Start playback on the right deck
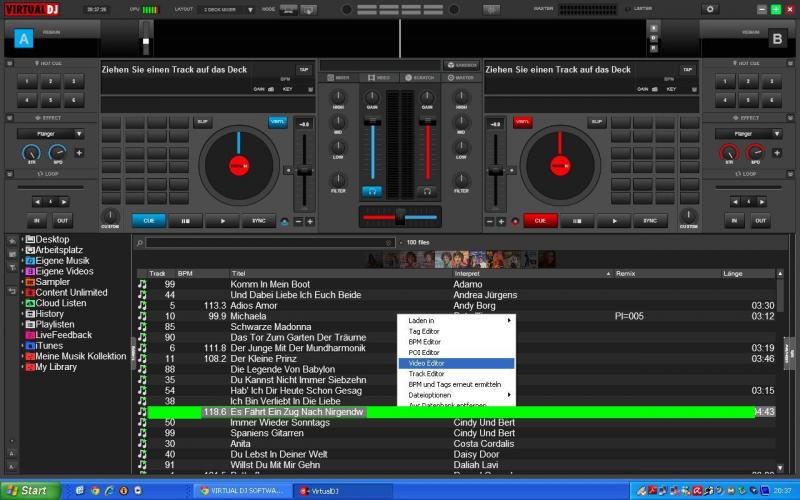The height and width of the screenshot is (500, 800). pyautogui.click(x=614, y=221)
